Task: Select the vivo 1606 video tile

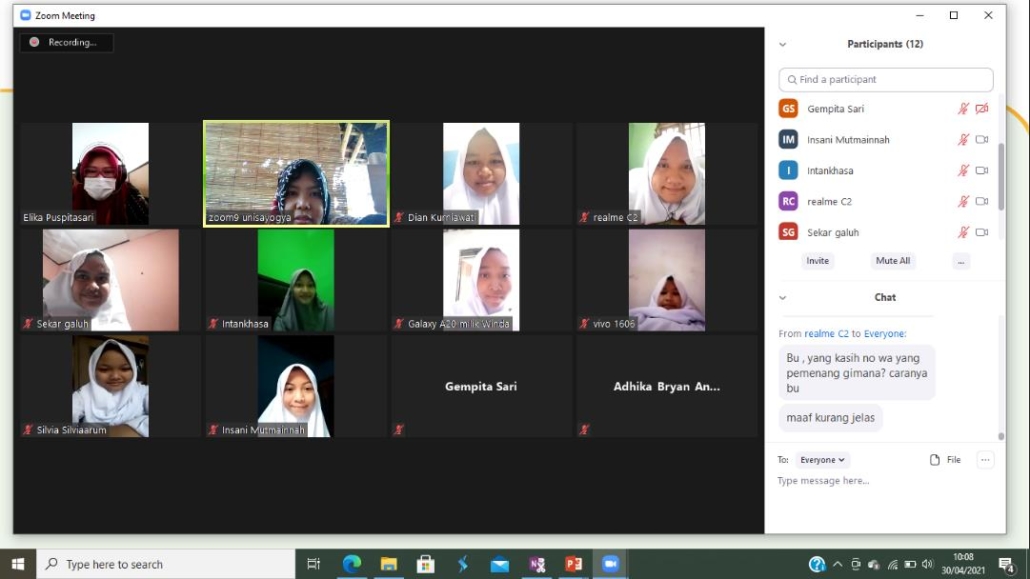Action: click(667, 280)
